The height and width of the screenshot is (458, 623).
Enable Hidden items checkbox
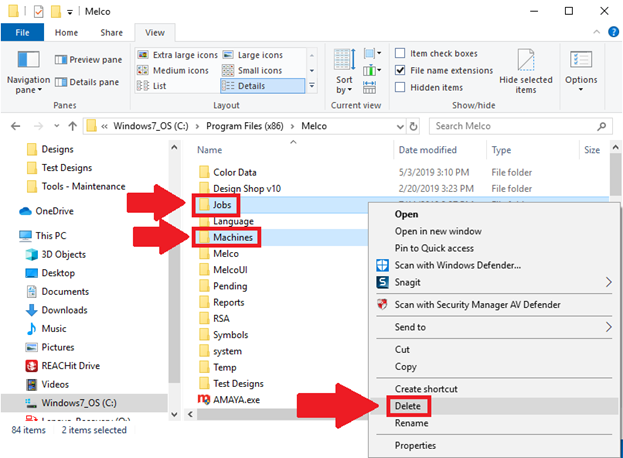400,87
